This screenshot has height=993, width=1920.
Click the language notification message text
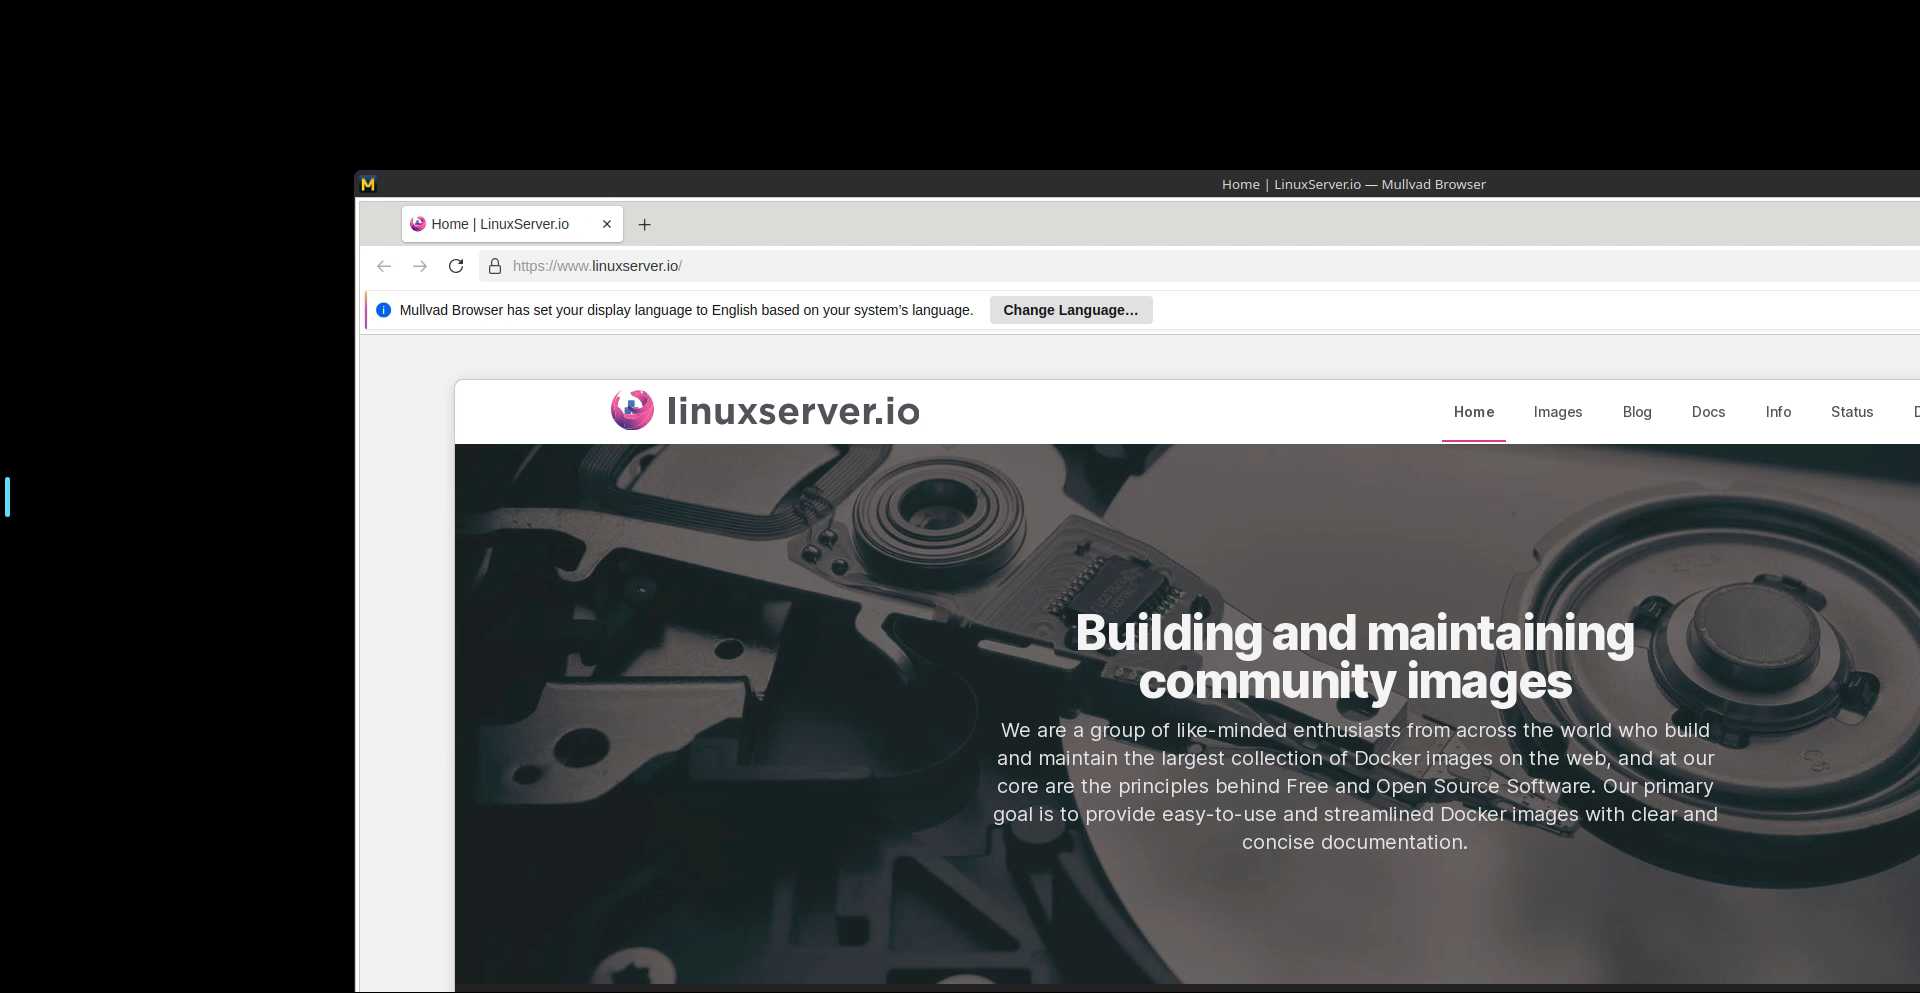coord(686,310)
